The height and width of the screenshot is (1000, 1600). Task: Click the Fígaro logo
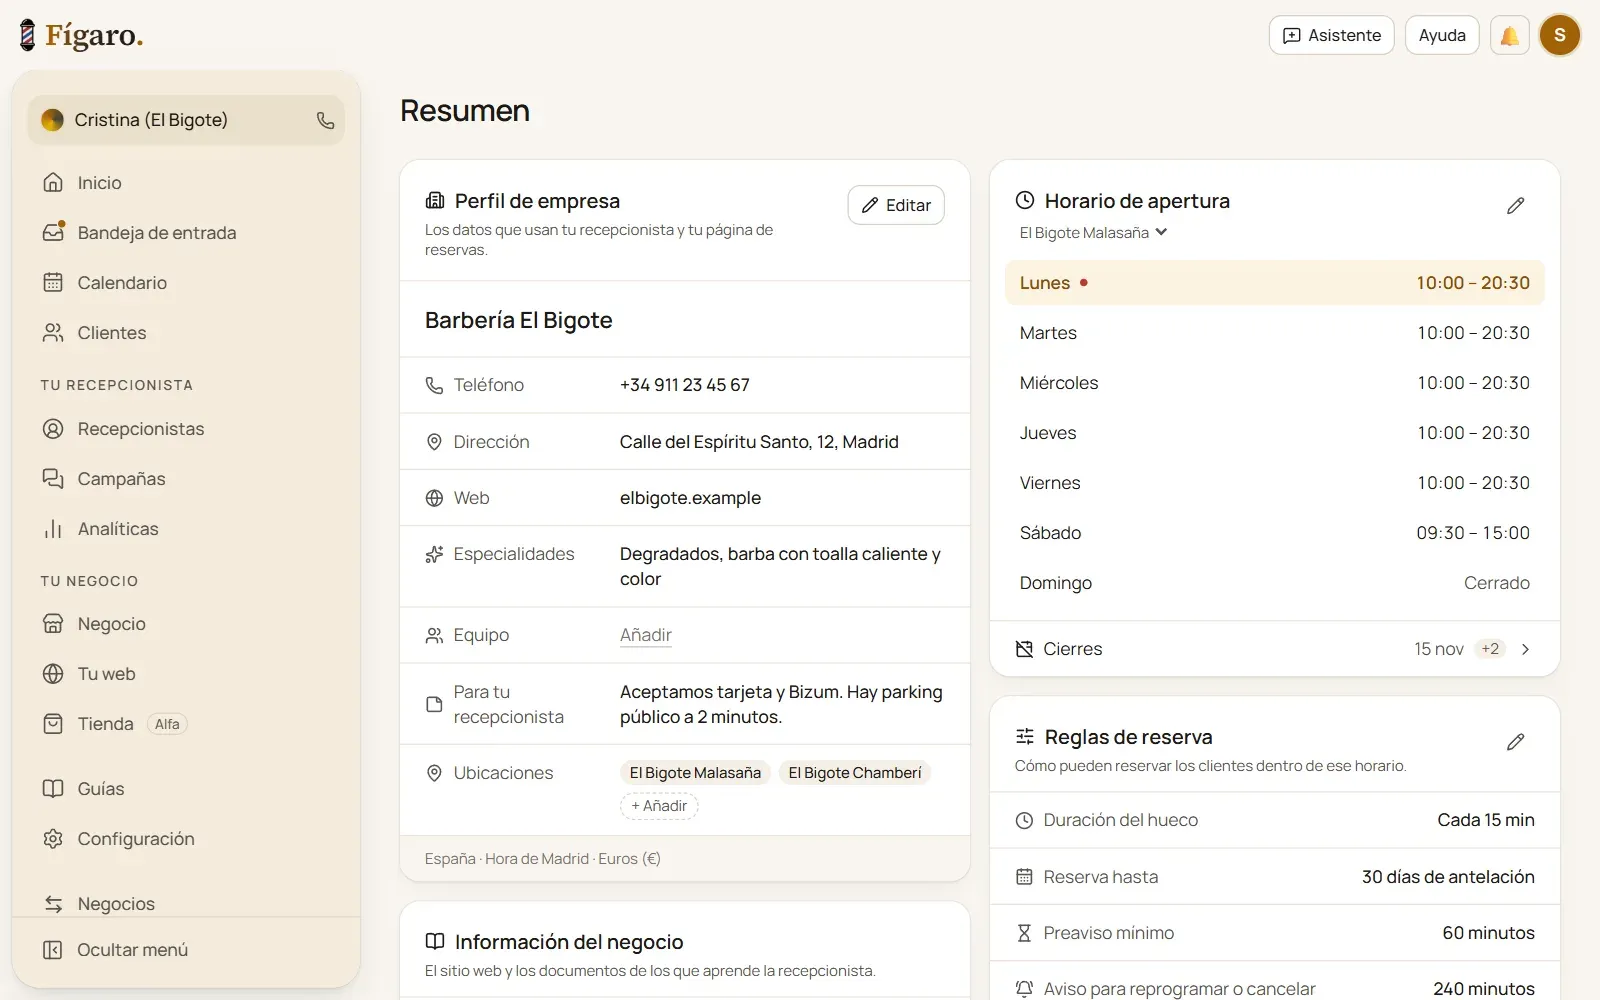(82, 35)
